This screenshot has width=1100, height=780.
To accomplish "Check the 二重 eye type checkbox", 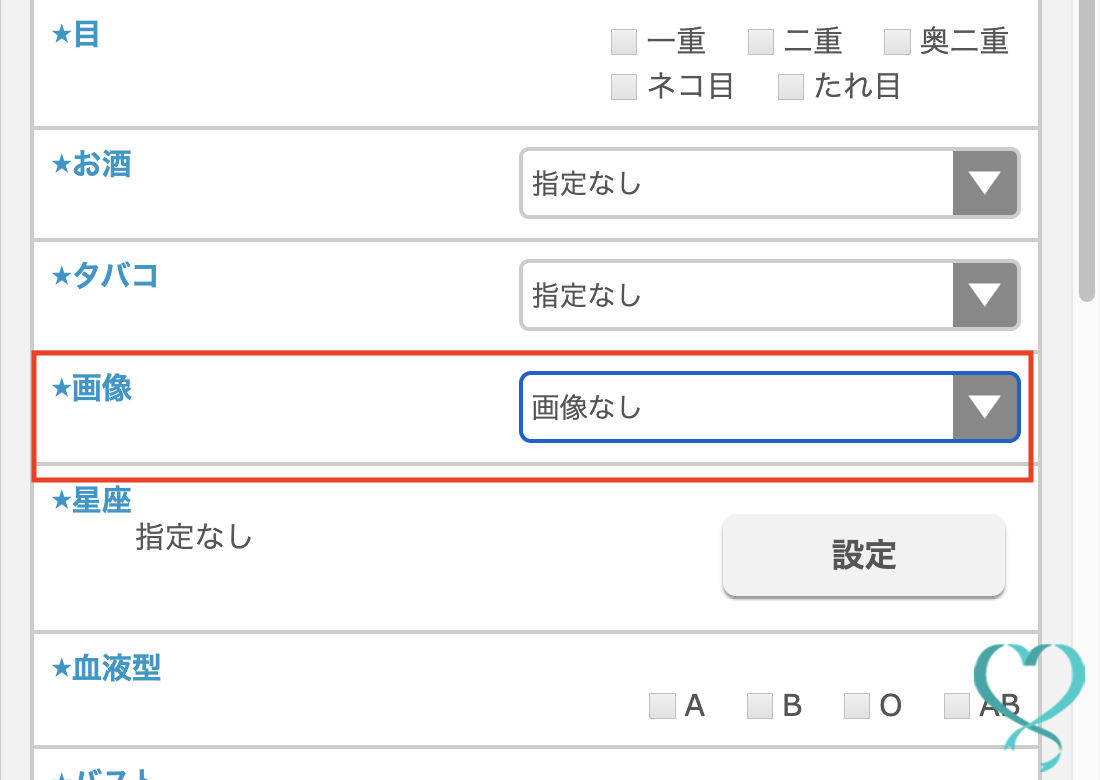I will [x=760, y=42].
